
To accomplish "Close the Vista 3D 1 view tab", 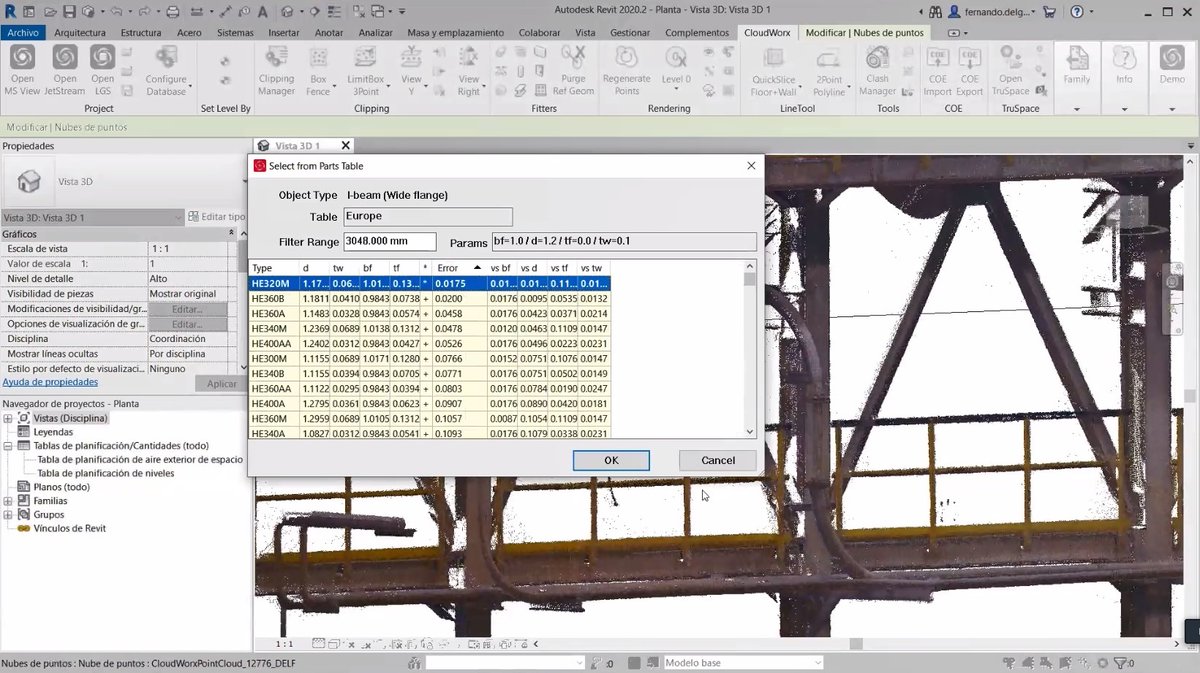I will click(346, 146).
